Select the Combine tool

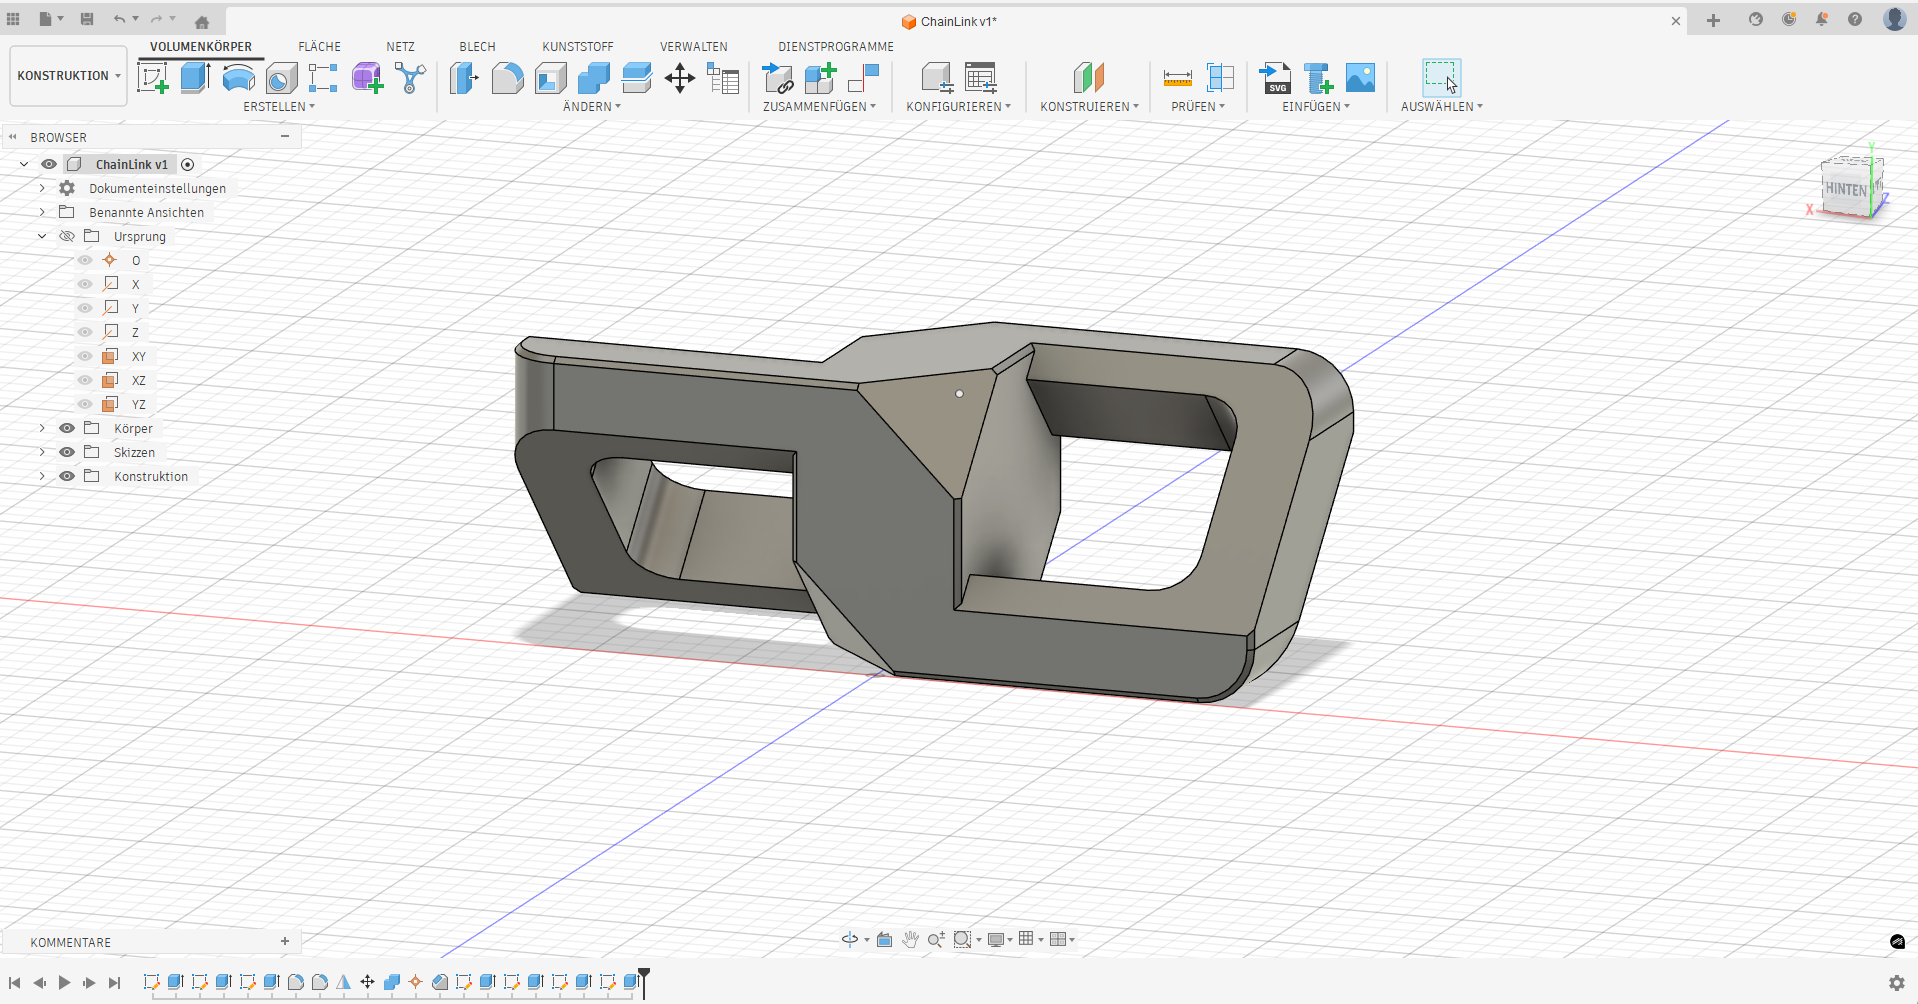tap(593, 78)
